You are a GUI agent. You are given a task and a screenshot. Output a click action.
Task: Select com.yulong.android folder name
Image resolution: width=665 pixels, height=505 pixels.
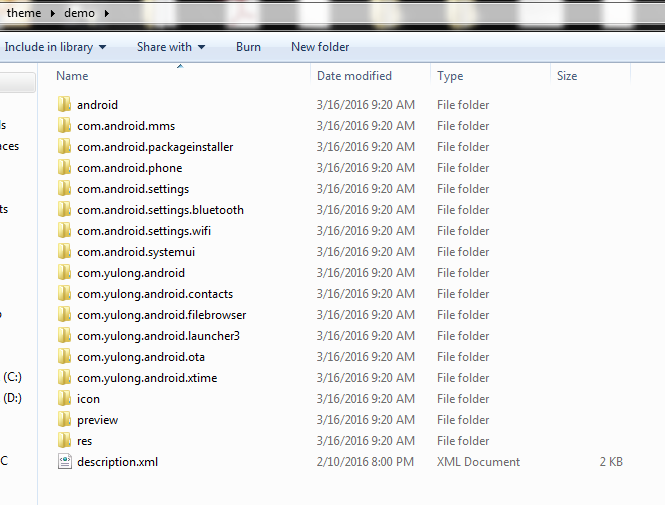tap(131, 273)
